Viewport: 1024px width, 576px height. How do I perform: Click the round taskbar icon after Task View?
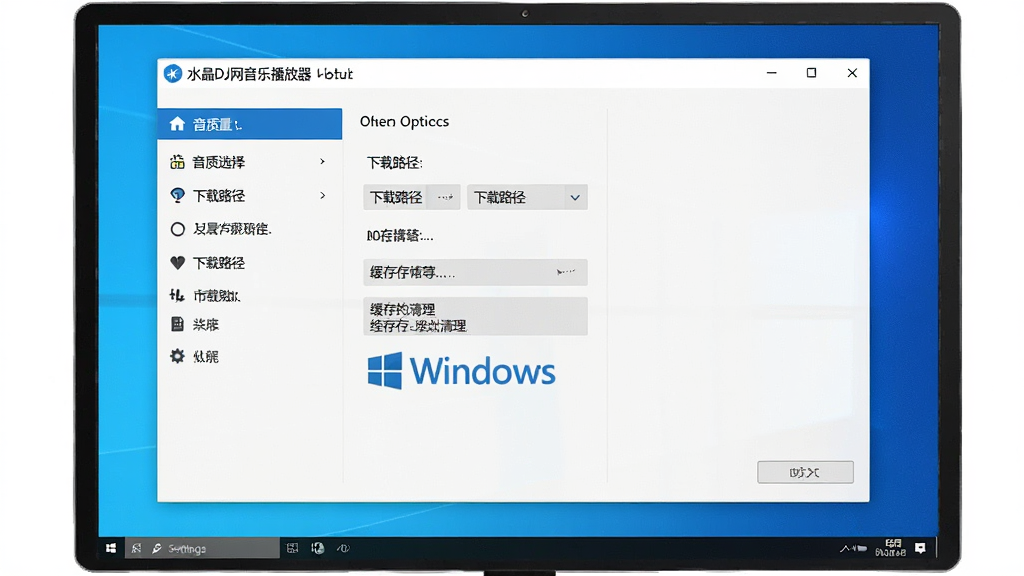318,548
